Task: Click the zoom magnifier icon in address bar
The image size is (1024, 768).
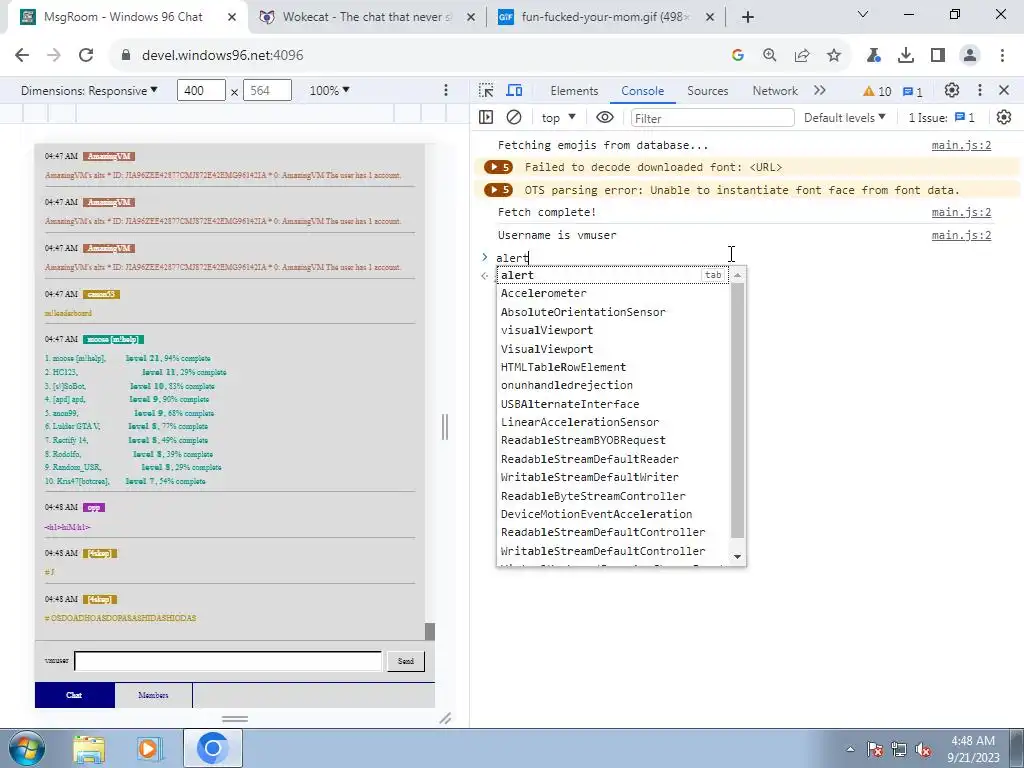Action: point(770,56)
